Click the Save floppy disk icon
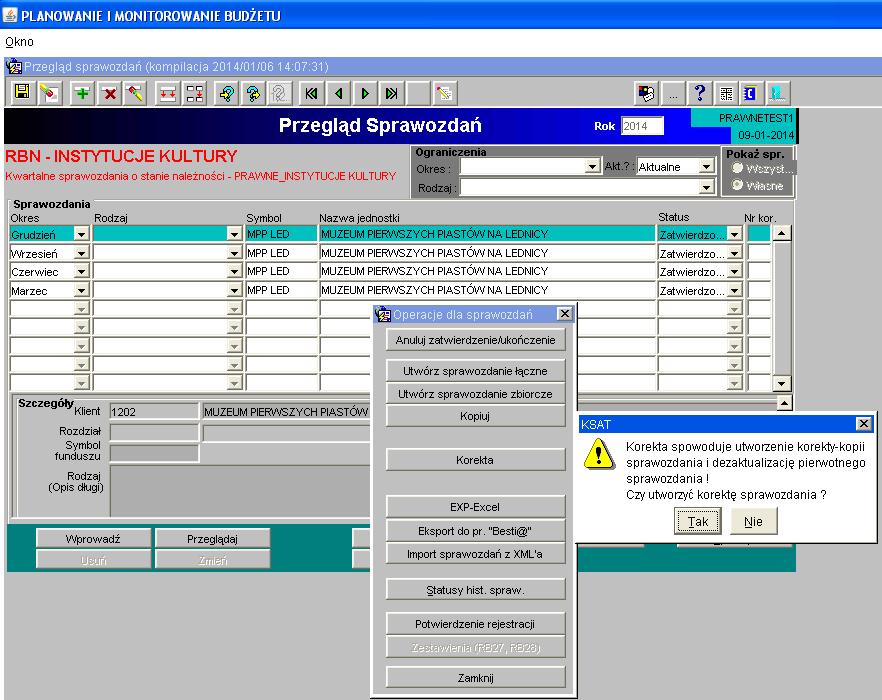882x700 pixels. [x=22, y=92]
